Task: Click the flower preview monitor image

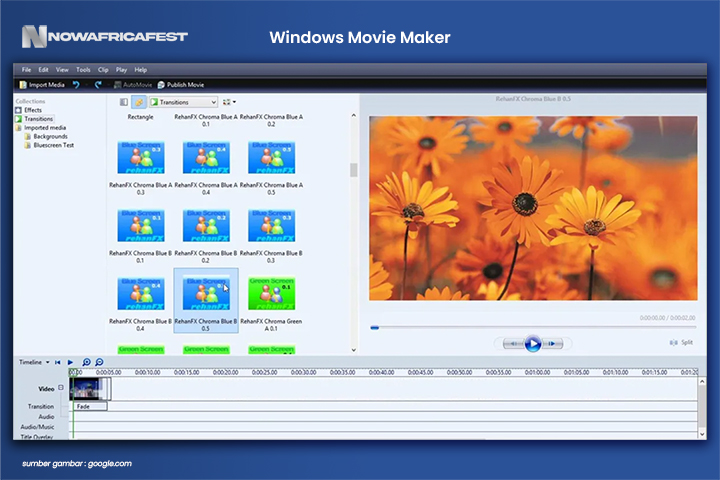Action: point(533,208)
